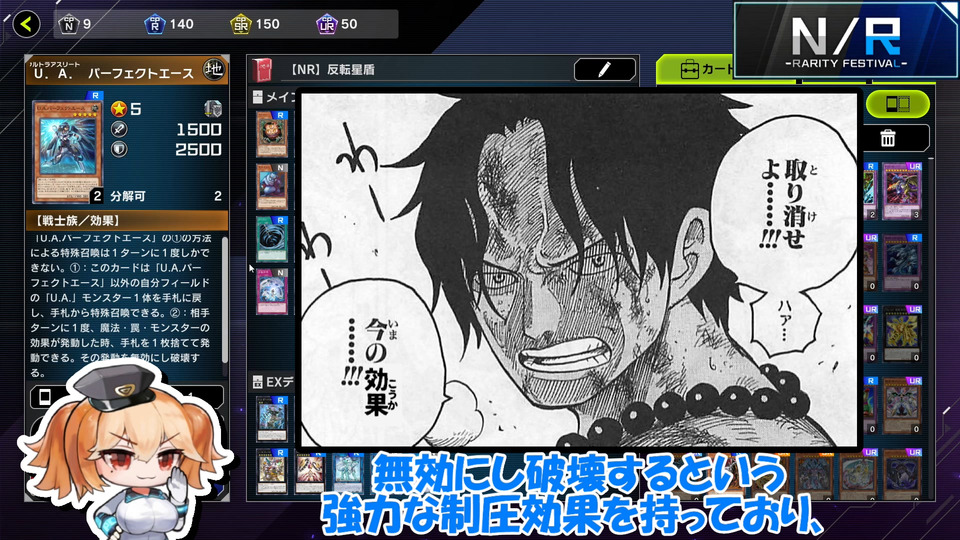This screenshot has width=960, height=540.
Task: Select the N monster card second in main deck
Action: pos(271,187)
